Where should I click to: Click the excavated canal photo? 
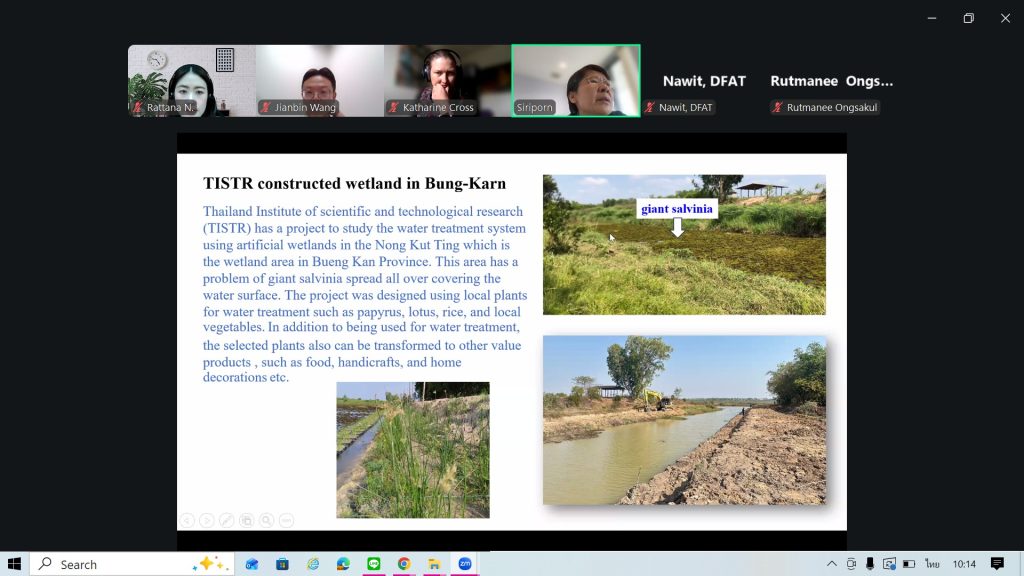(x=684, y=420)
